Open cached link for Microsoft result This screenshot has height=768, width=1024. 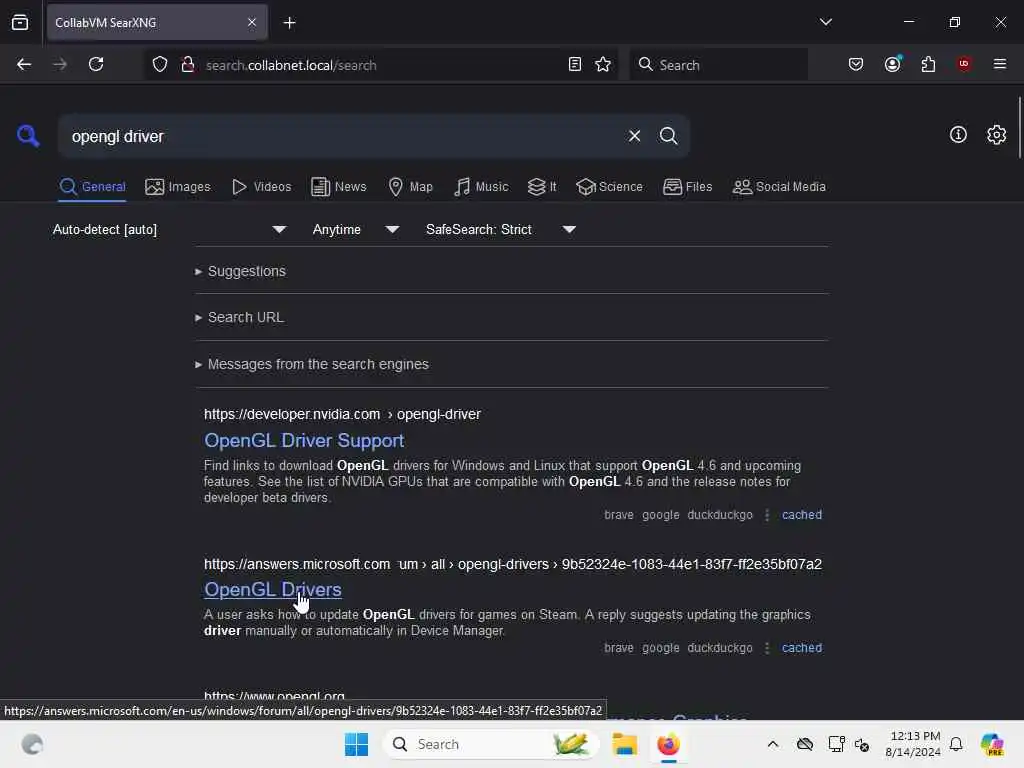point(801,648)
